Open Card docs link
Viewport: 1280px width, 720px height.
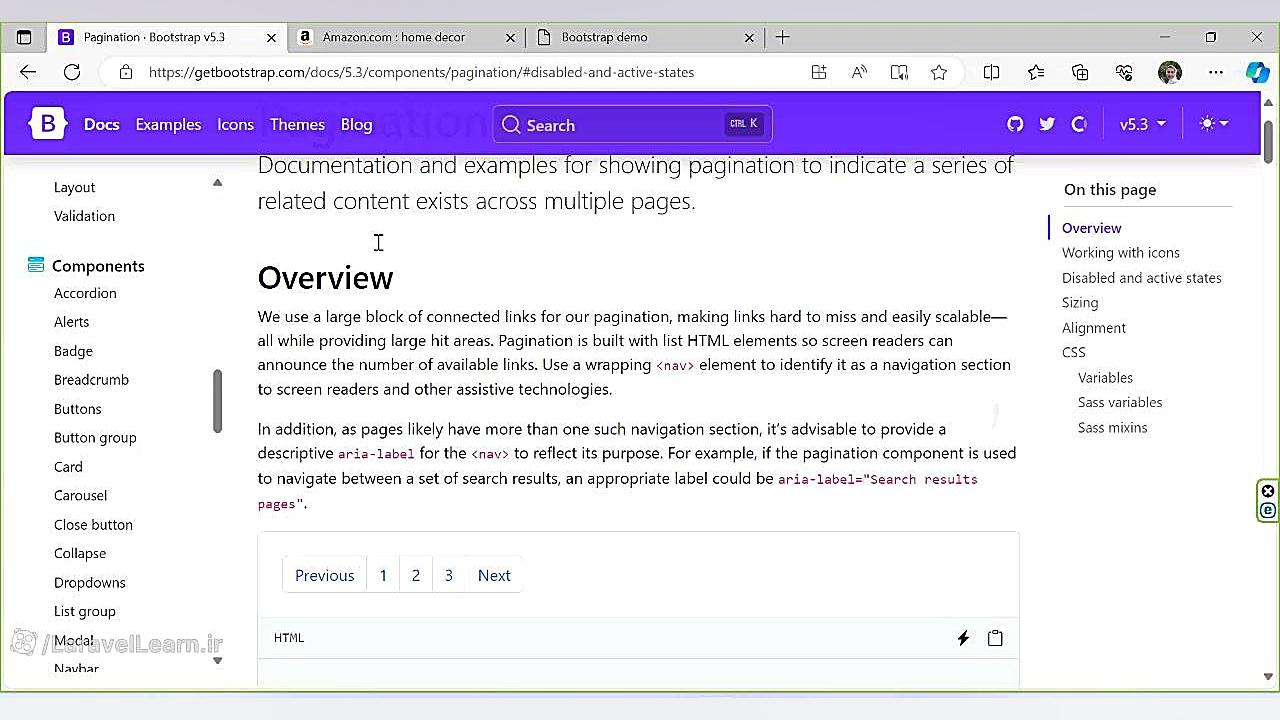(x=68, y=467)
